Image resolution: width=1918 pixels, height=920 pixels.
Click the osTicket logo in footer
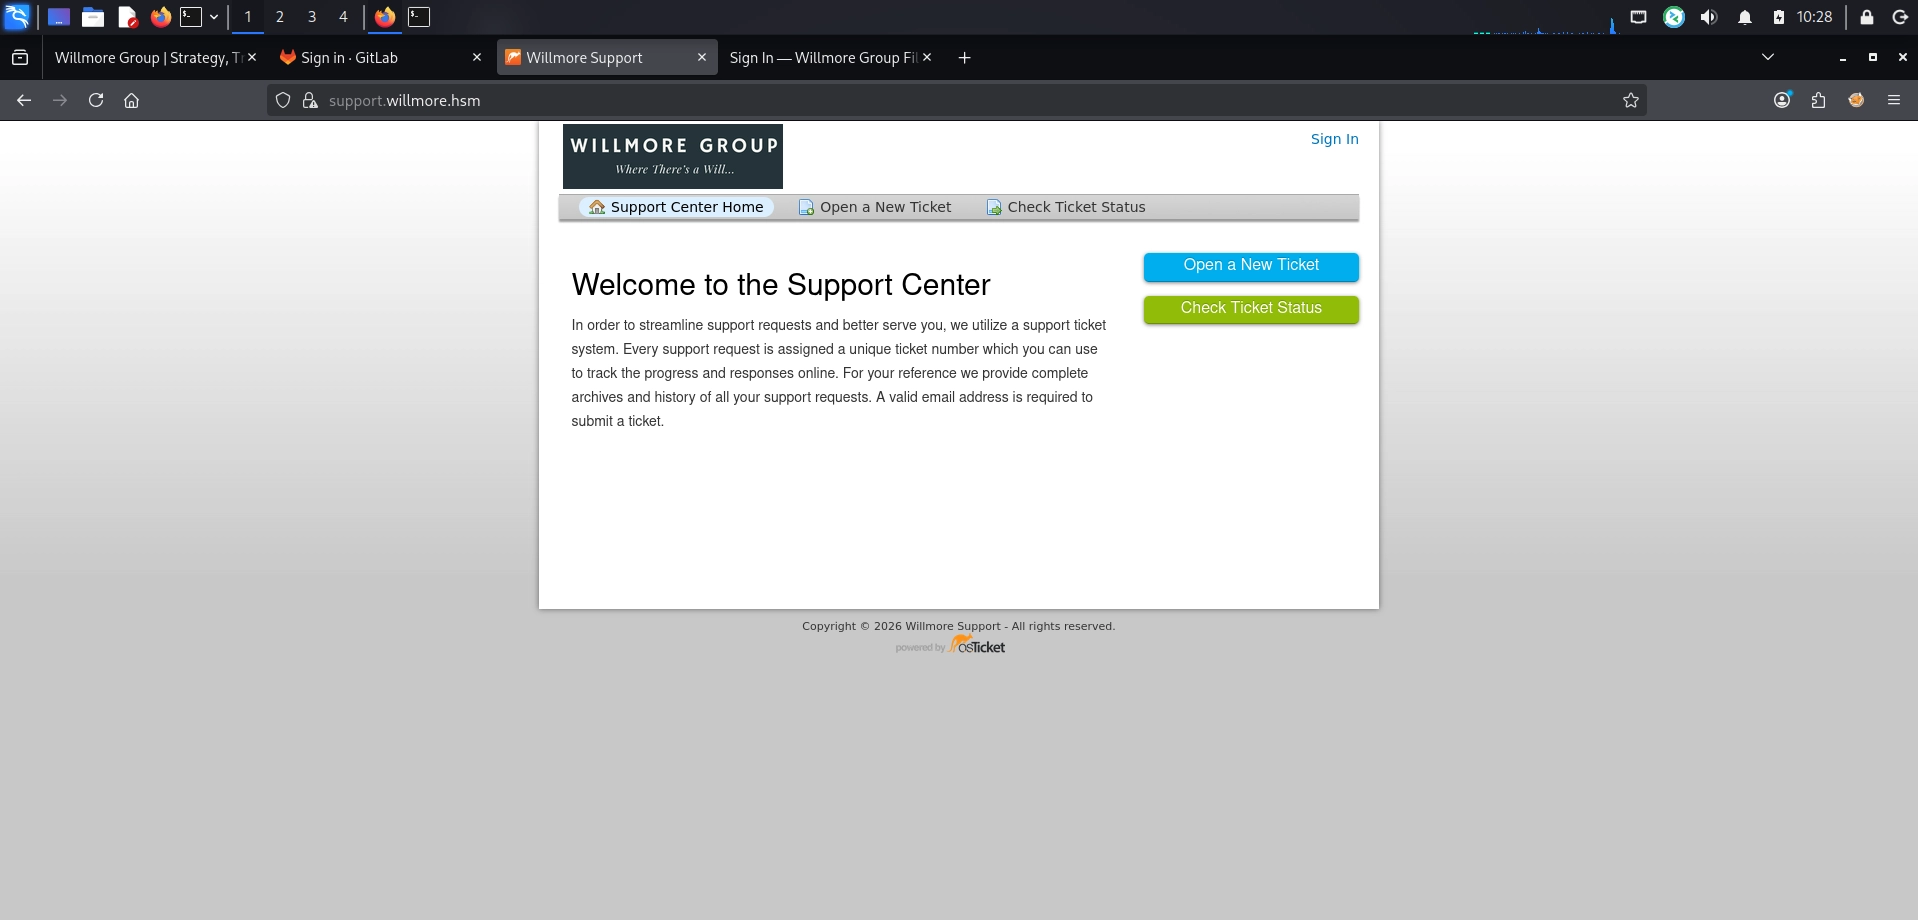coord(977,645)
